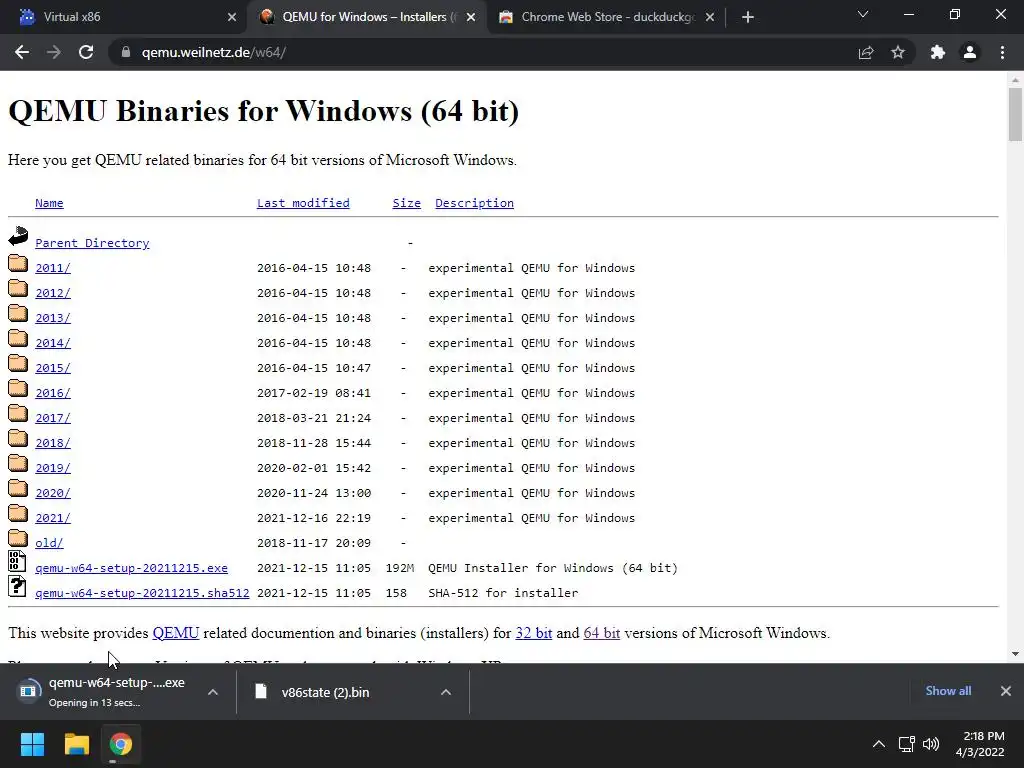Open a new tab with plus button
The image size is (1024, 768).
point(748,17)
